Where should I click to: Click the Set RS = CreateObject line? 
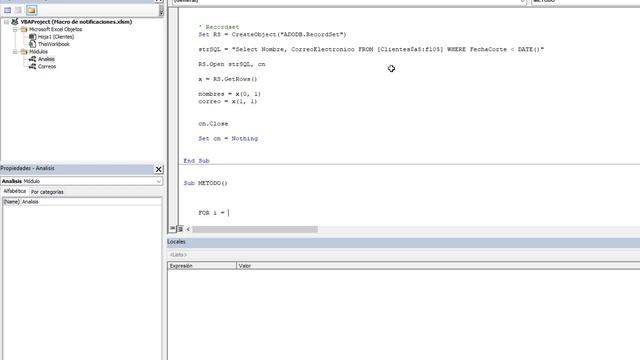tap(272, 35)
